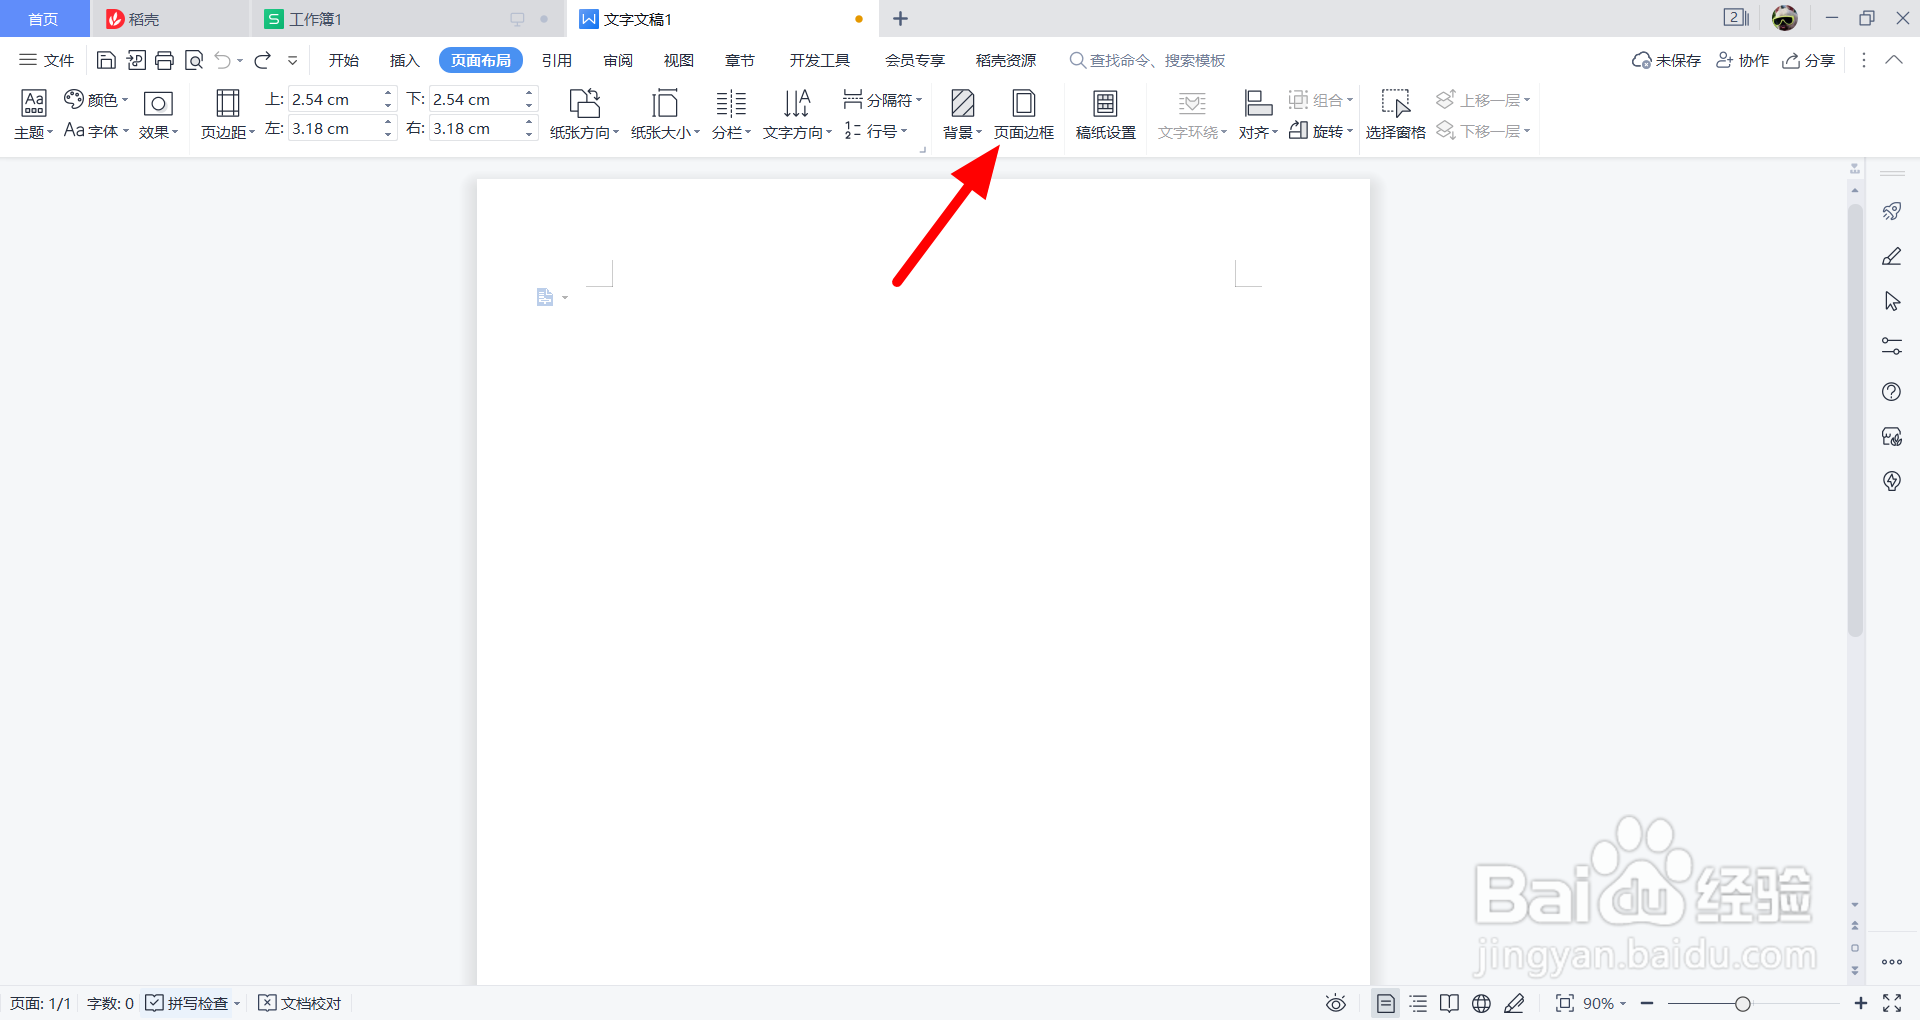
Task: Click the rocket icon in right sidebar
Action: point(1892,211)
